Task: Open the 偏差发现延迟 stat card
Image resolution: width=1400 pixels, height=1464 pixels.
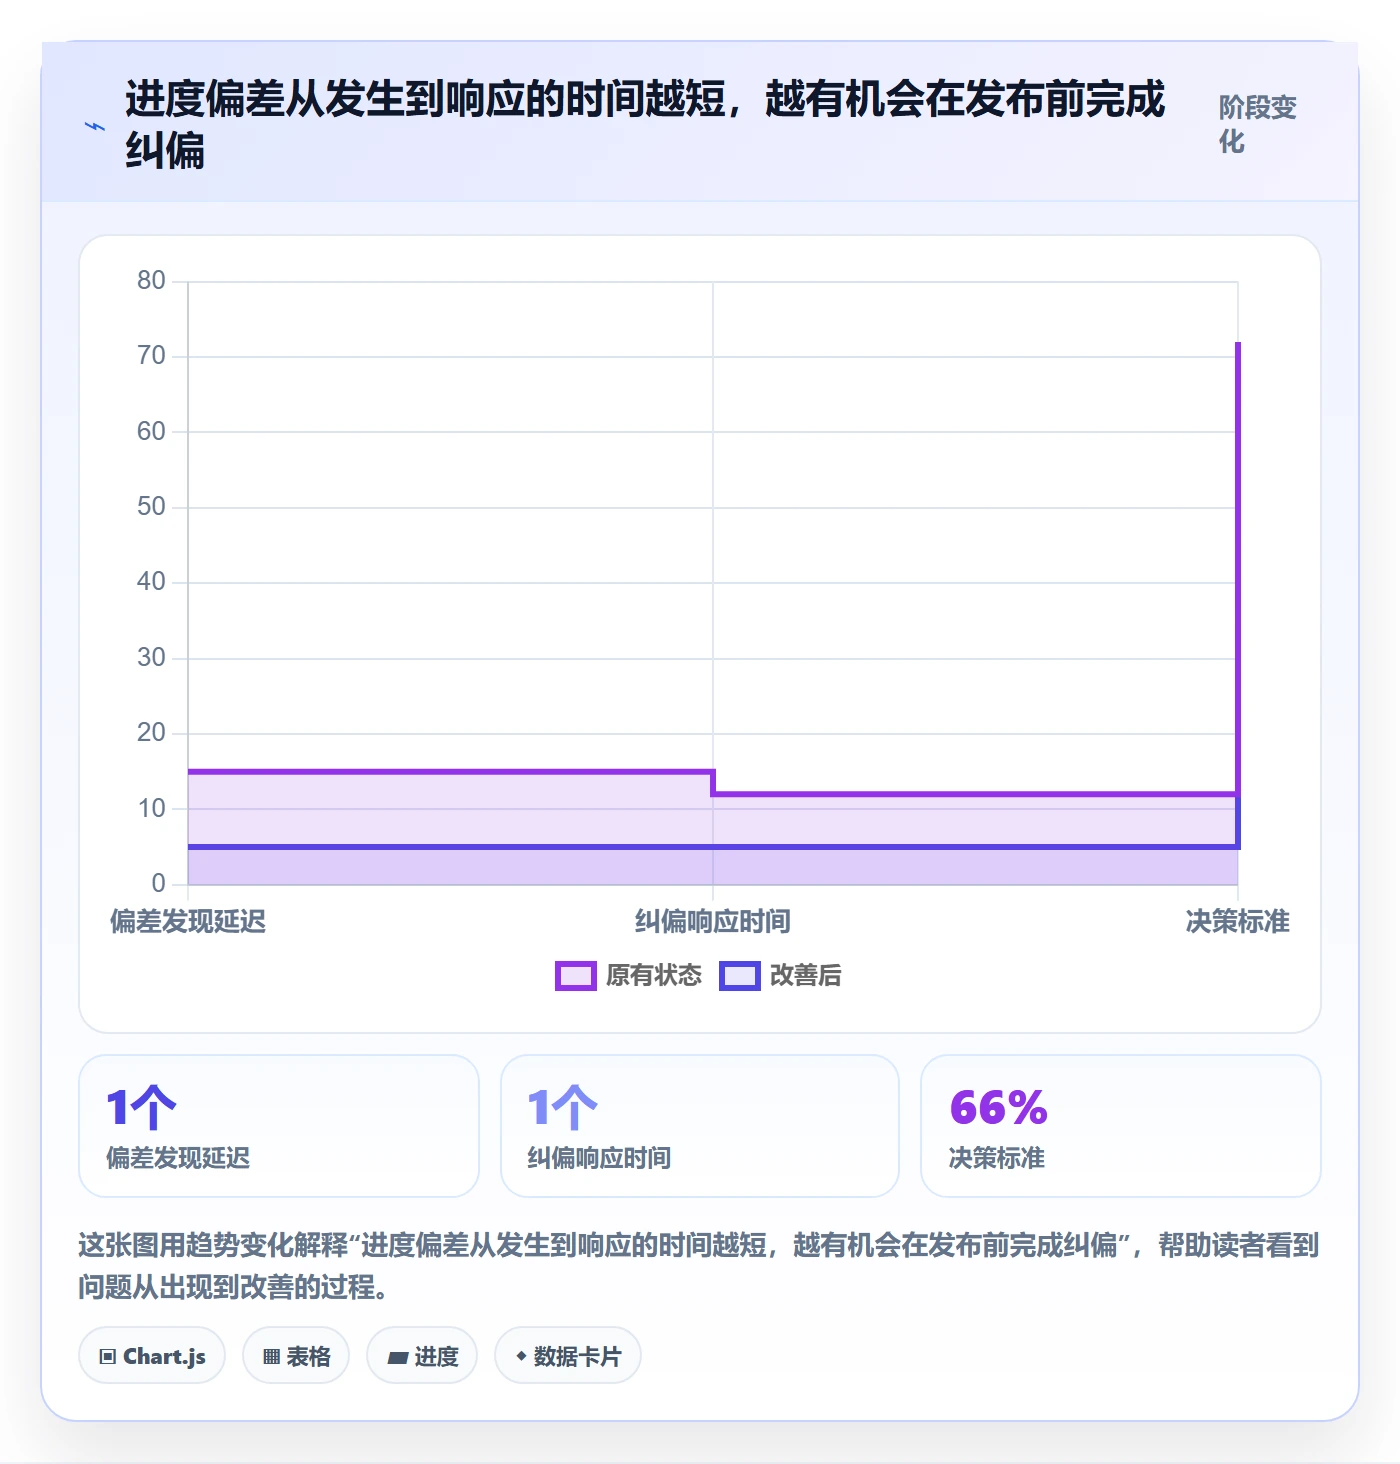Action: click(279, 1126)
